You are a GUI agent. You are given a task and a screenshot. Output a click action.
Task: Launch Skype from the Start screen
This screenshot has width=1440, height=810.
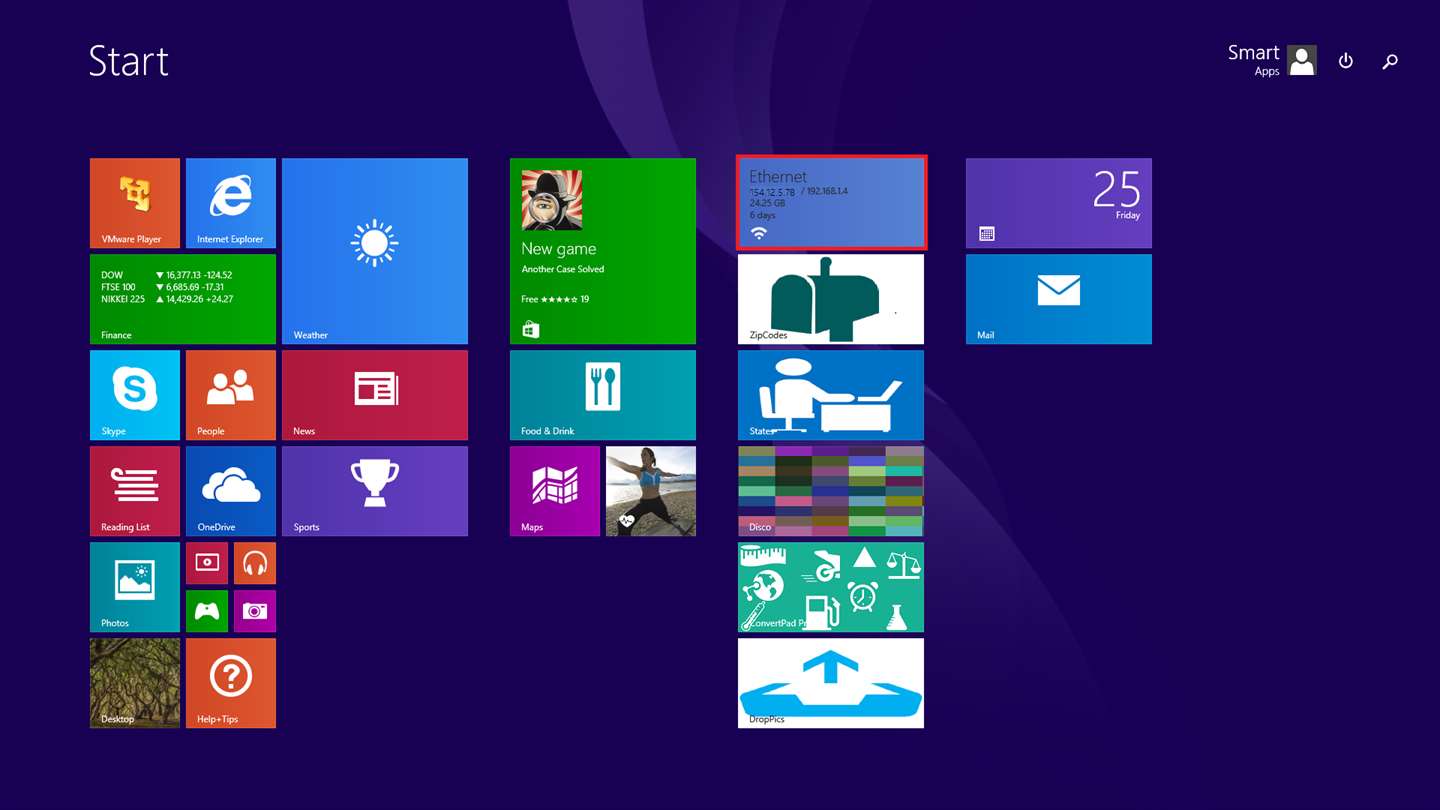point(135,395)
